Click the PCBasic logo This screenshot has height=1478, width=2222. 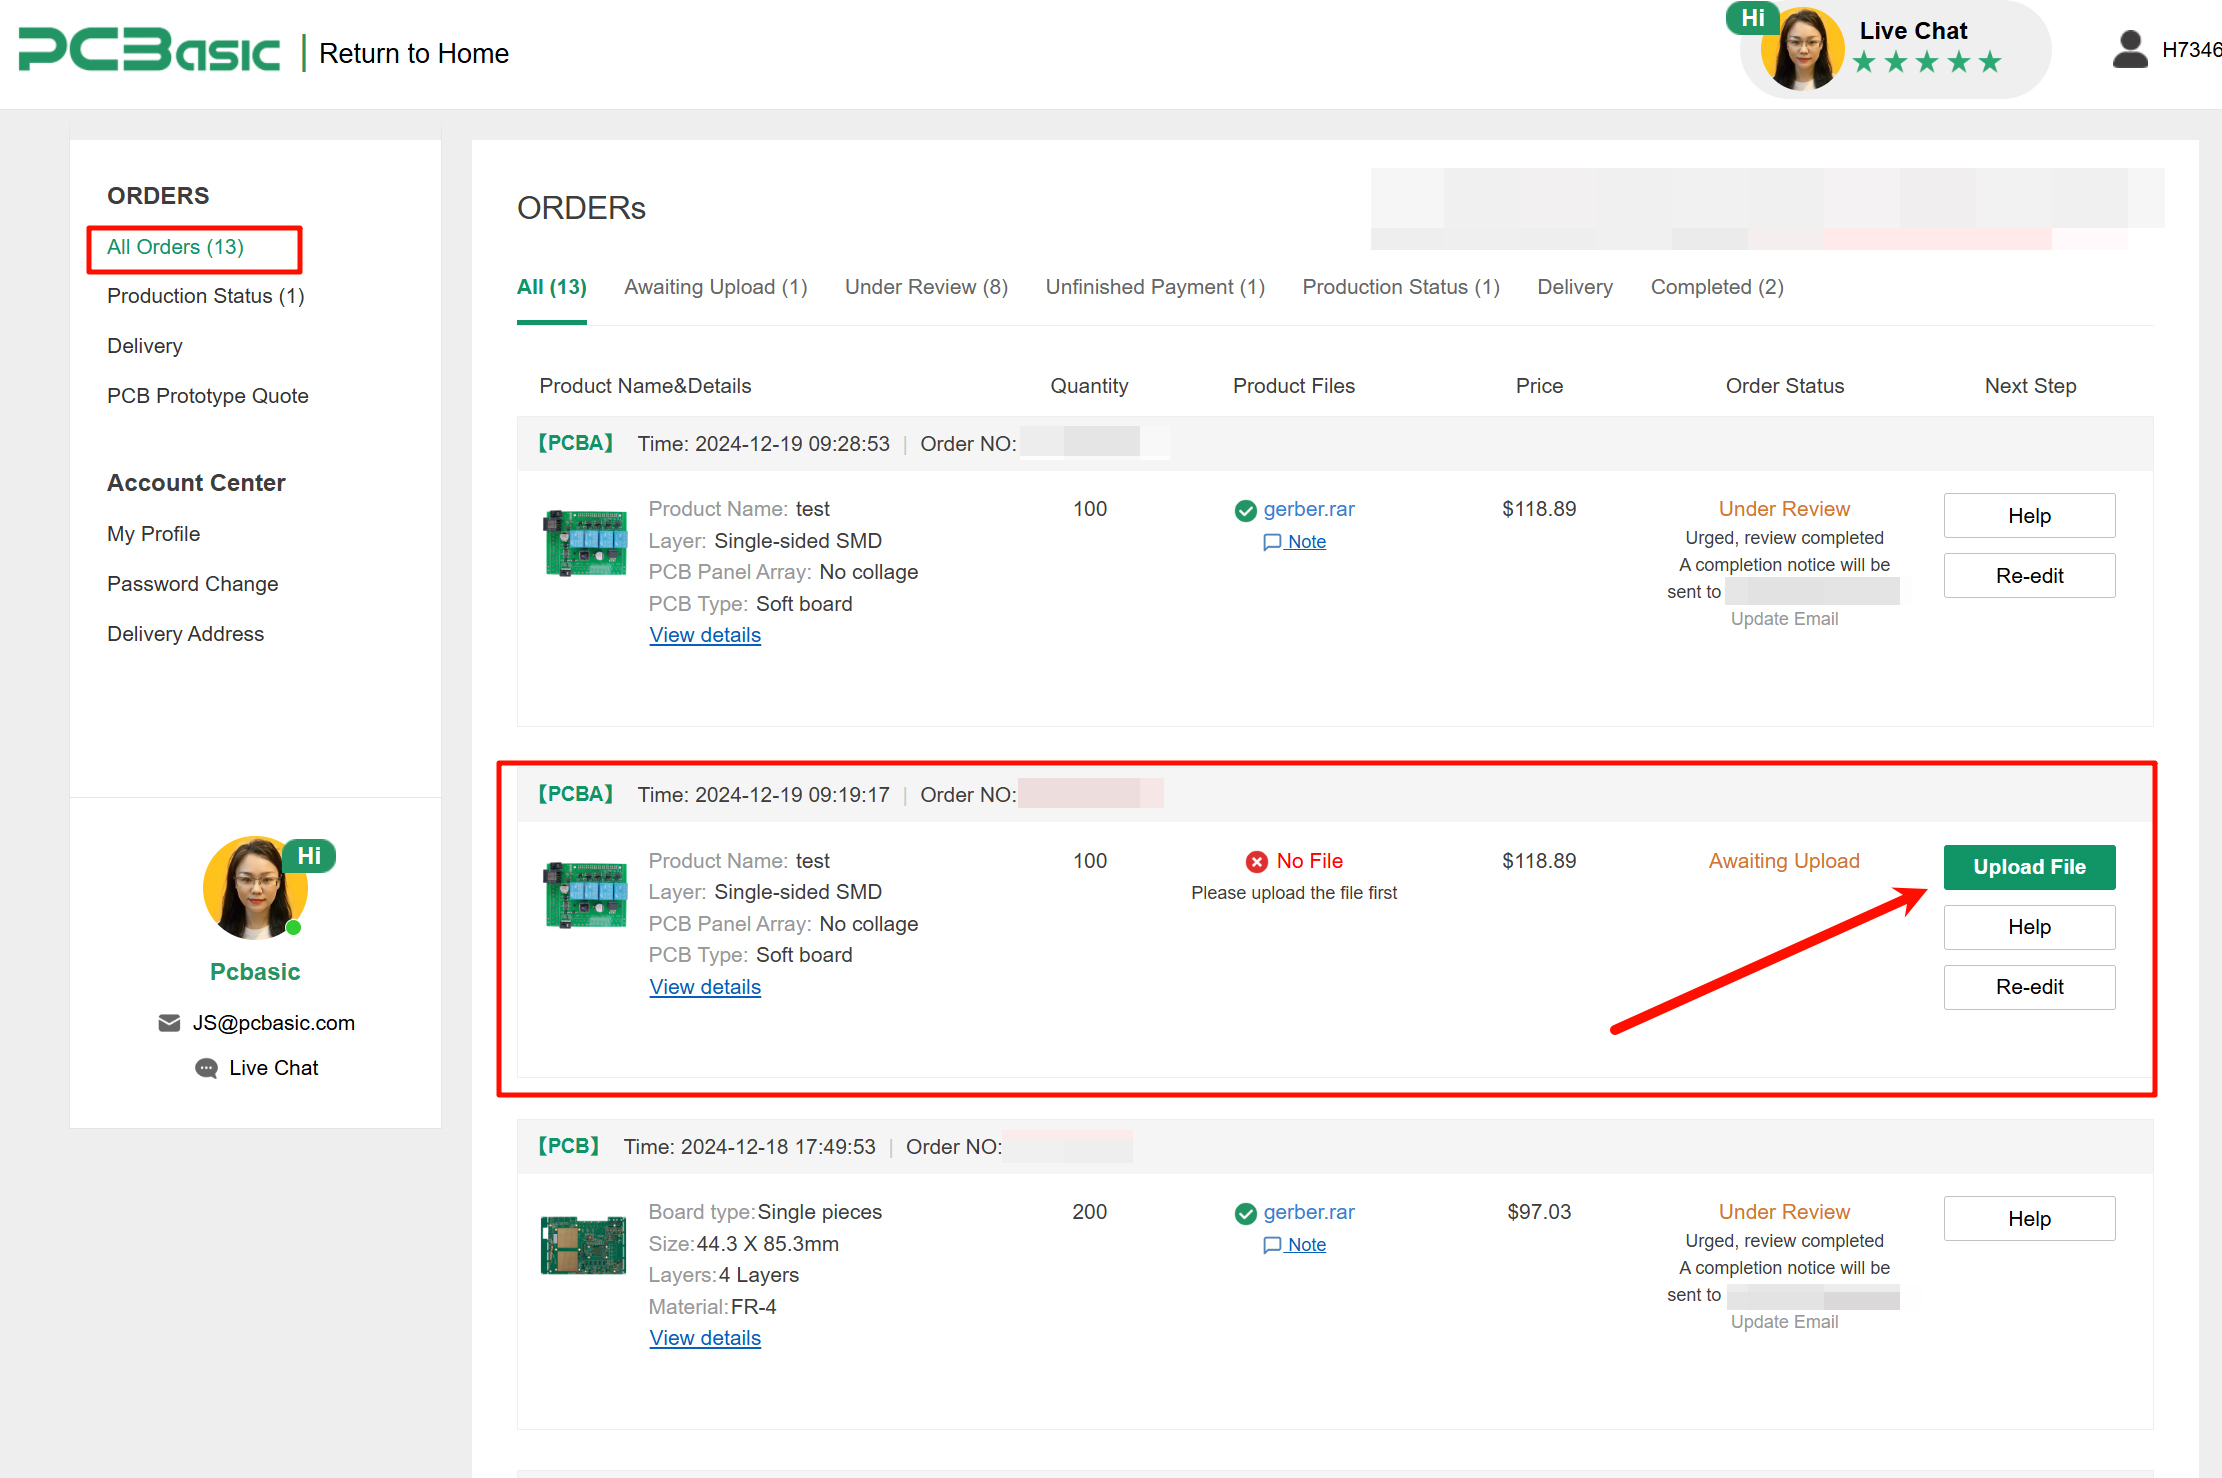click(x=149, y=51)
